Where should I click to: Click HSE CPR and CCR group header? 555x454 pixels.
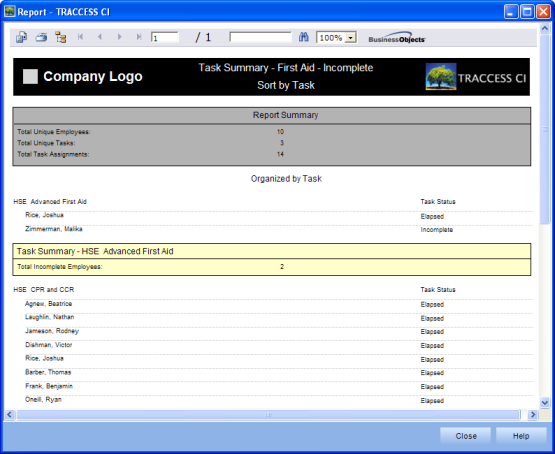pyautogui.click(x=44, y=290)
